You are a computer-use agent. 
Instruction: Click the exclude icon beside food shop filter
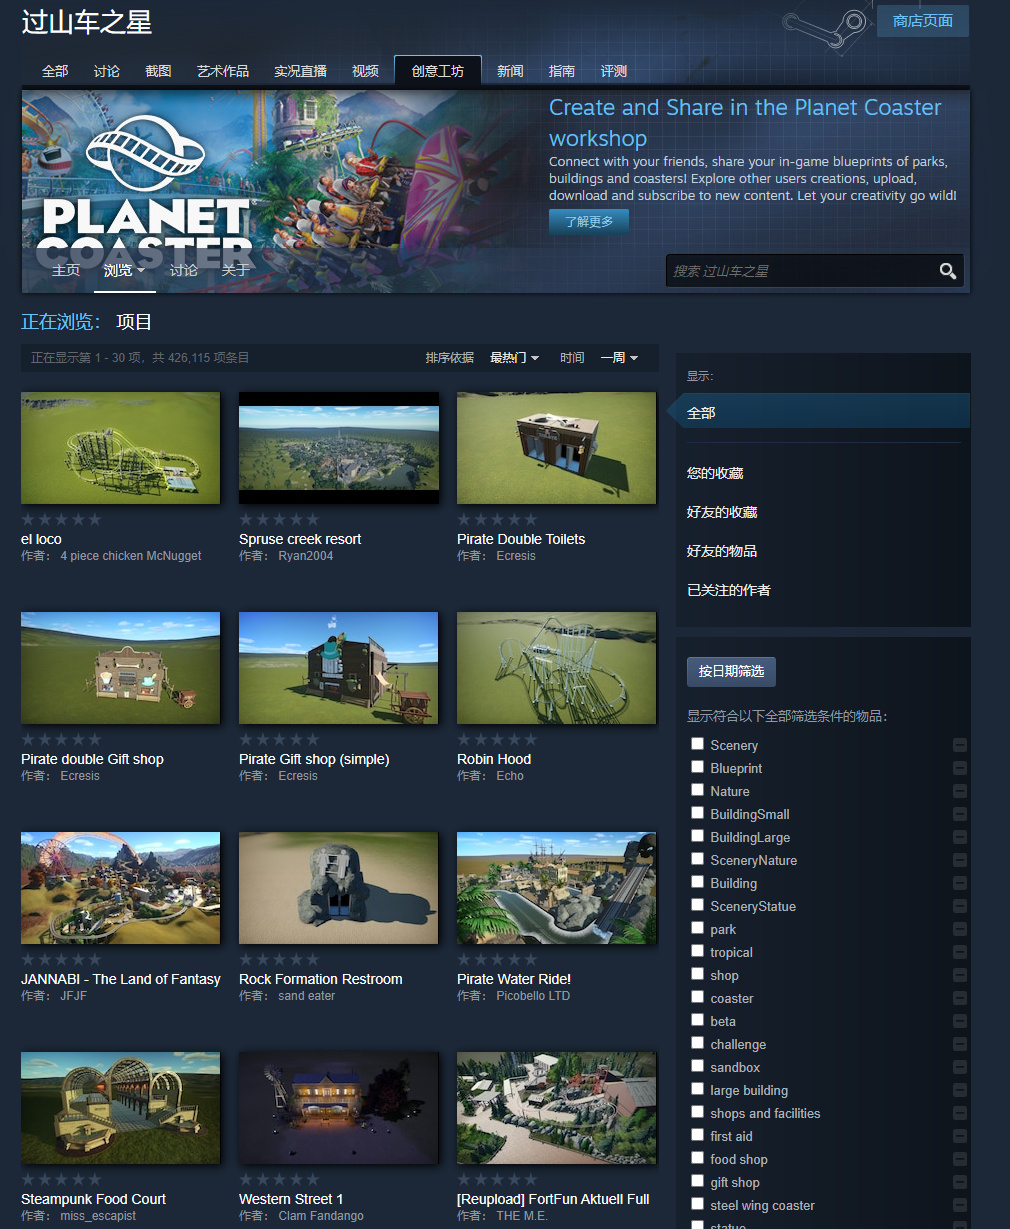[960, 1159]
